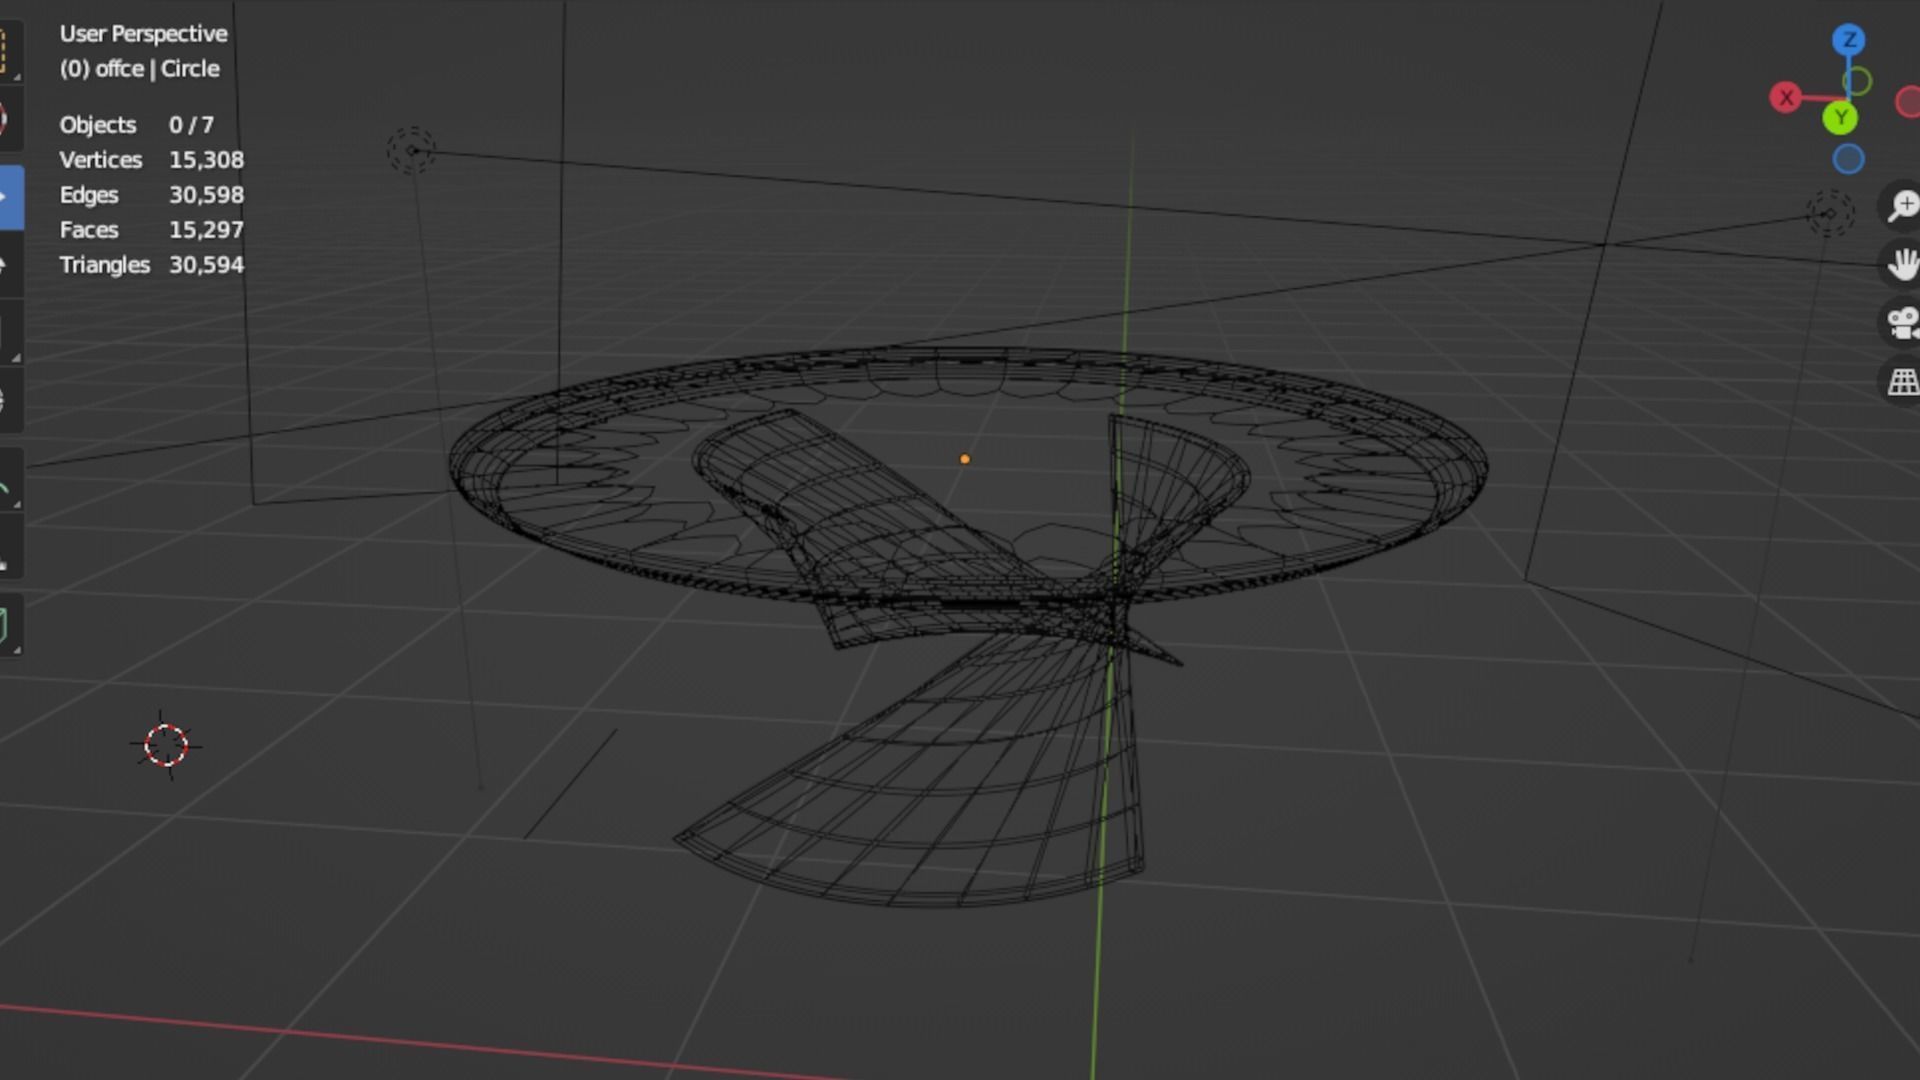Viewport: 1920px width, 1080px height.
Task: Click the pan hand viewport button
Action: pyautogui.click(x=1902, y=264)
